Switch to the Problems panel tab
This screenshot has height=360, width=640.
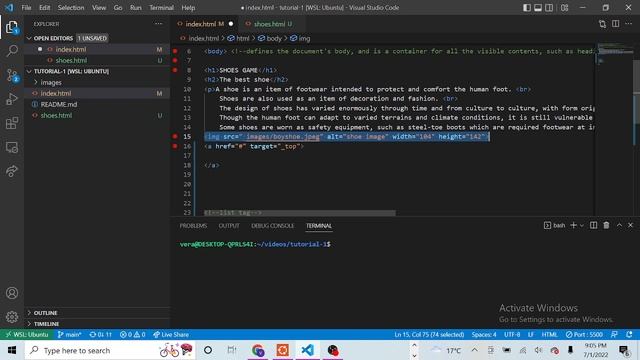(193, 226)
